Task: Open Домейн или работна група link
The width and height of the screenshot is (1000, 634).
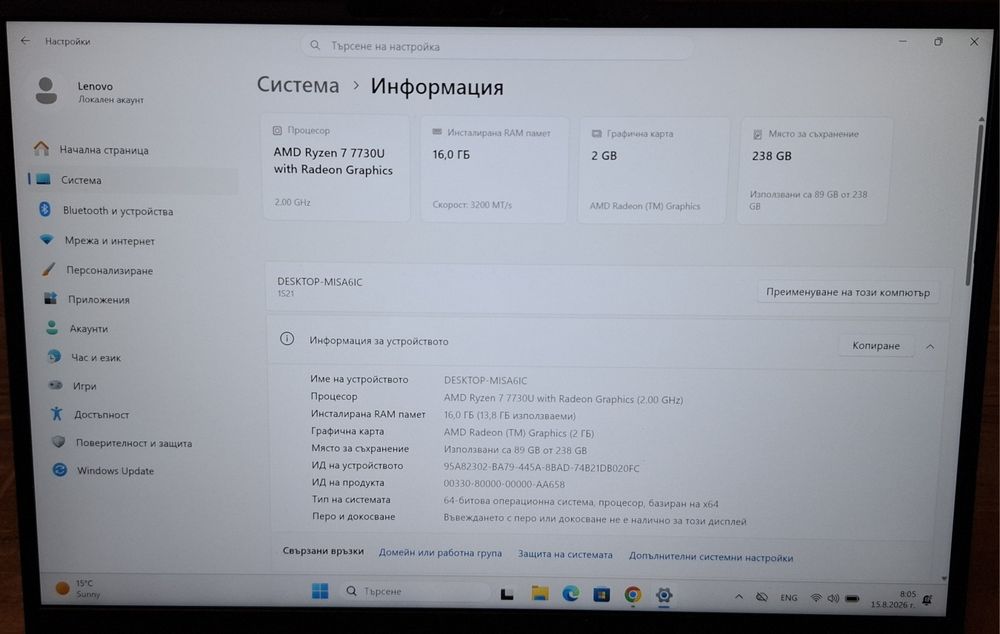Action: pyautogui.click(x=440, y=552)
